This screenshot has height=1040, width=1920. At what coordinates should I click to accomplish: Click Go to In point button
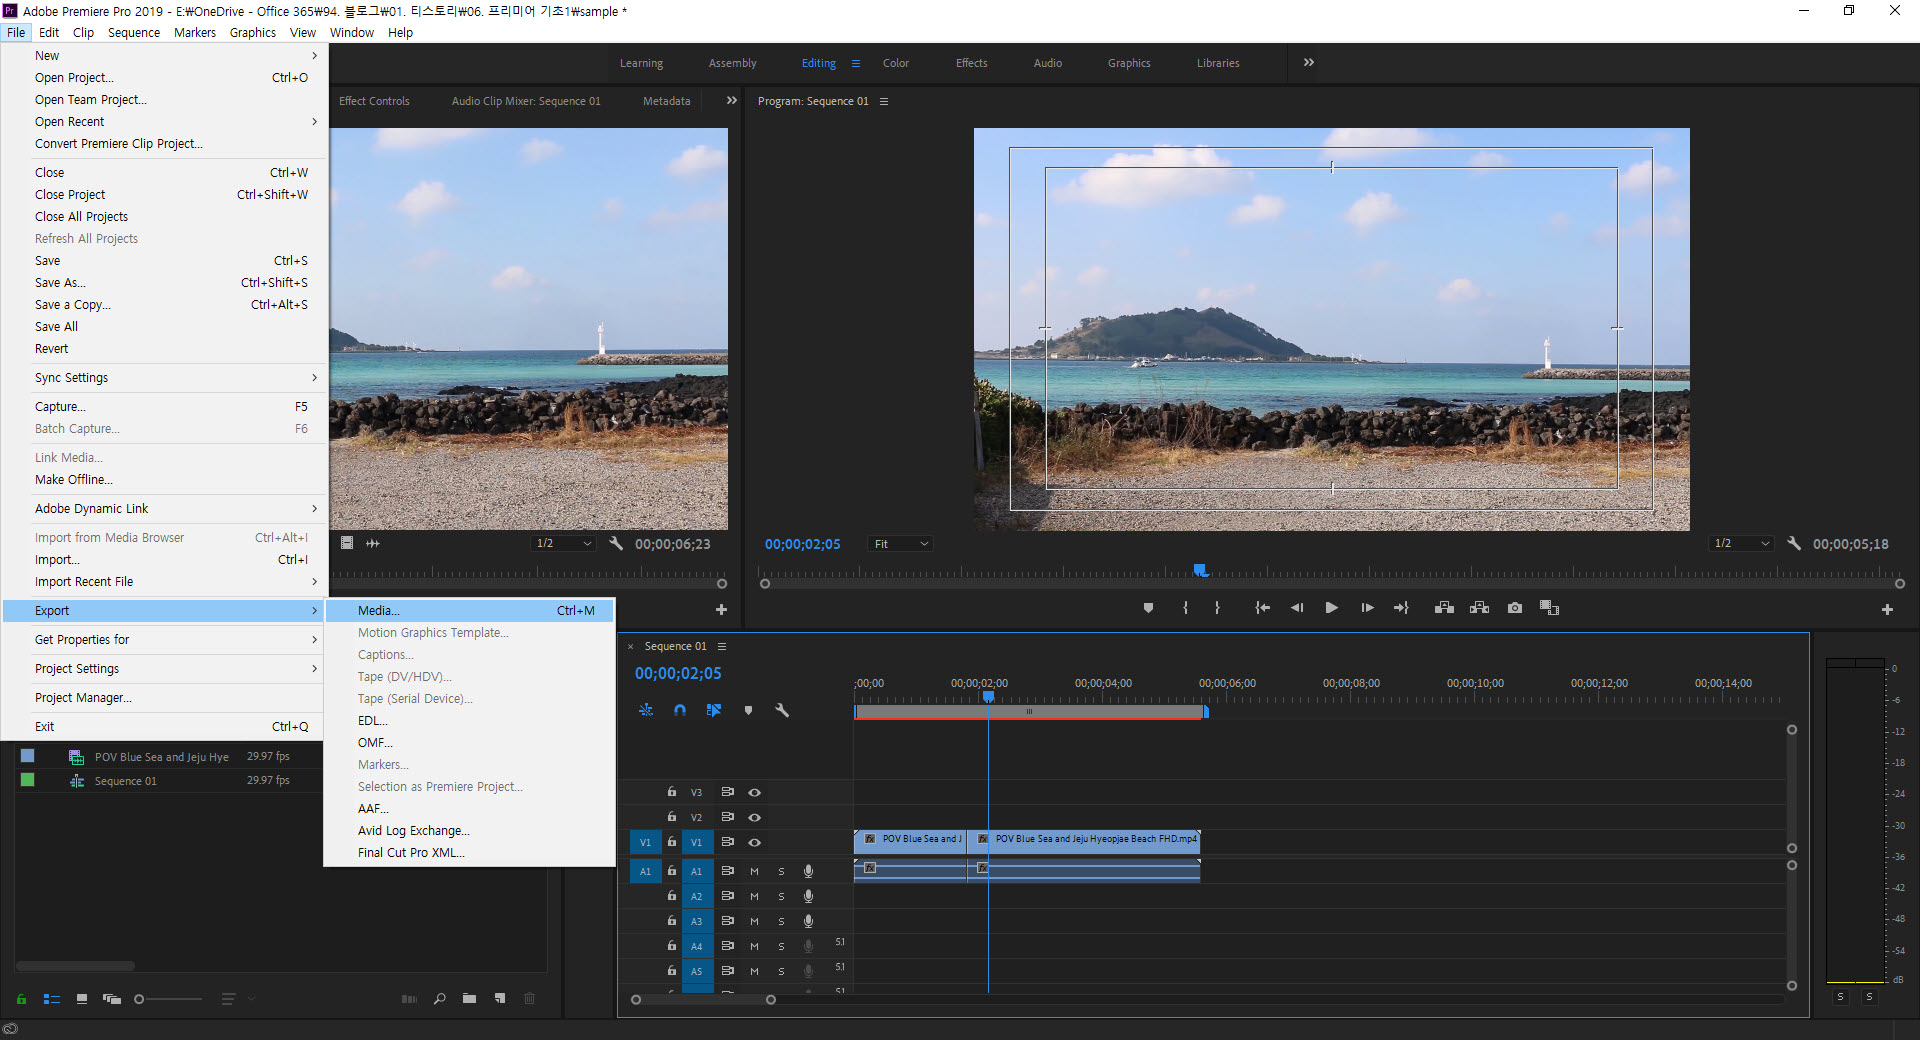pos(1262,608)
